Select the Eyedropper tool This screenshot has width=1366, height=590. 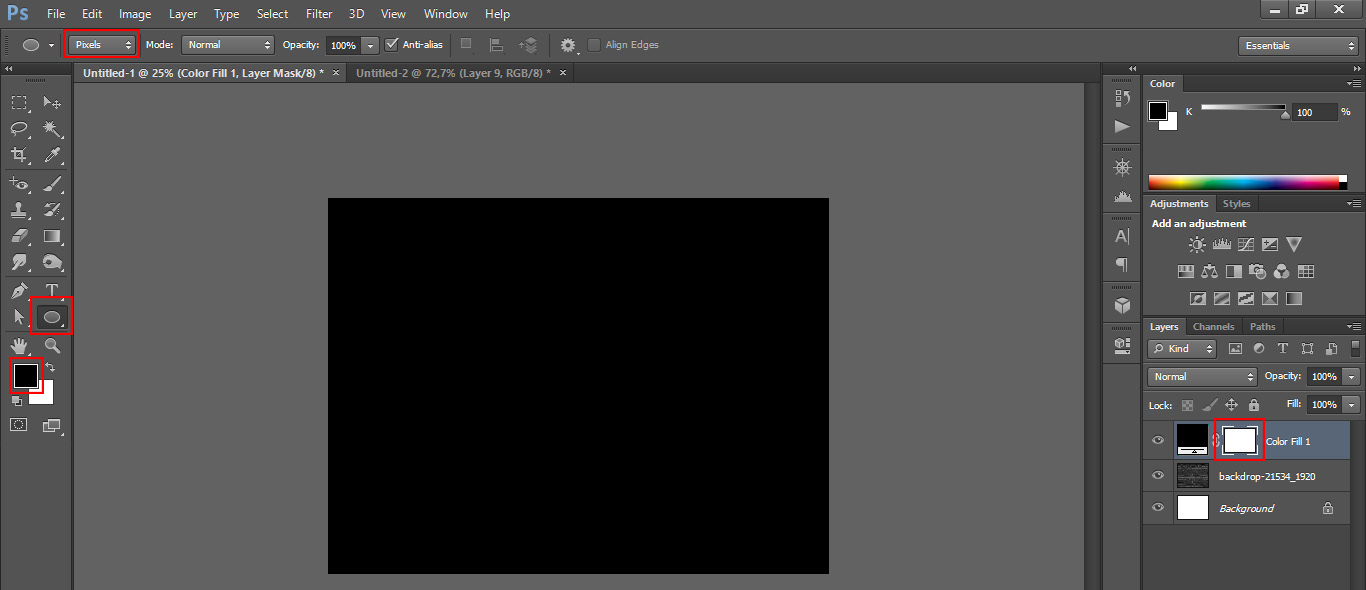(x=52, y=155)
